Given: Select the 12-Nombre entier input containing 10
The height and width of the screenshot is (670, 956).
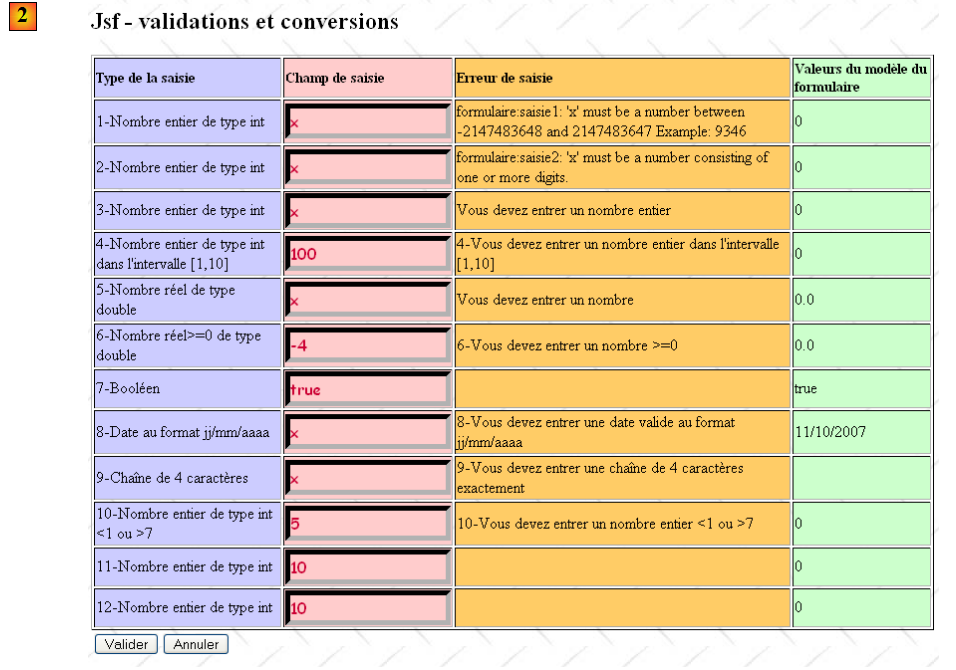Looking at the screenshot, I should point(367,608).
